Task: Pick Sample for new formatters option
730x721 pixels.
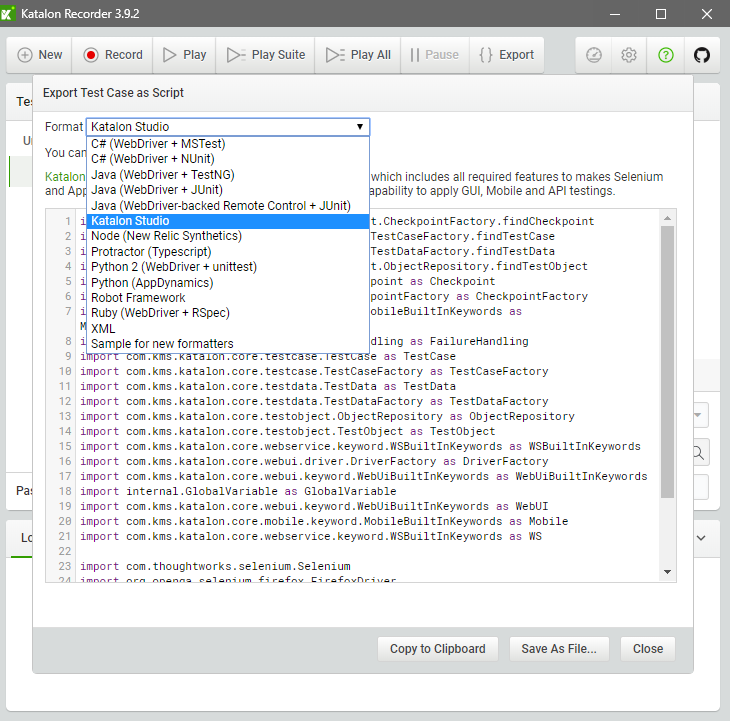Action: coord(228,344)
